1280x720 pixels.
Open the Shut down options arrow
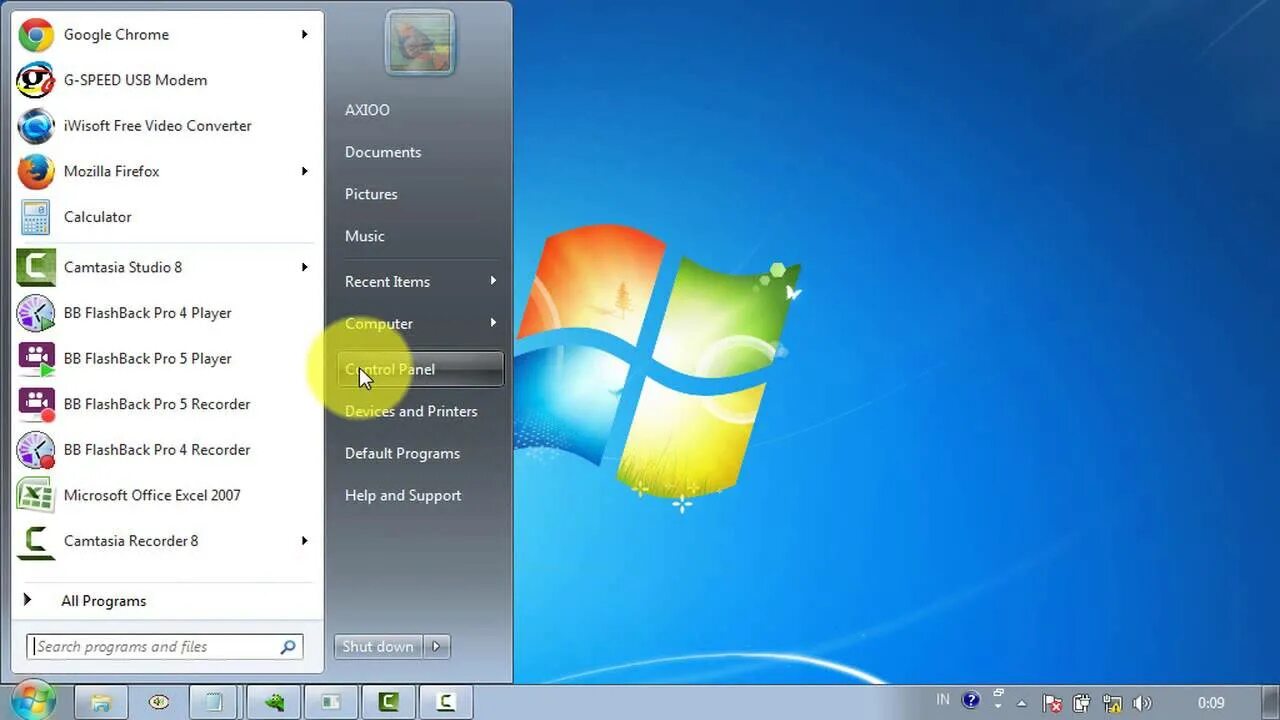coord(436,646)
